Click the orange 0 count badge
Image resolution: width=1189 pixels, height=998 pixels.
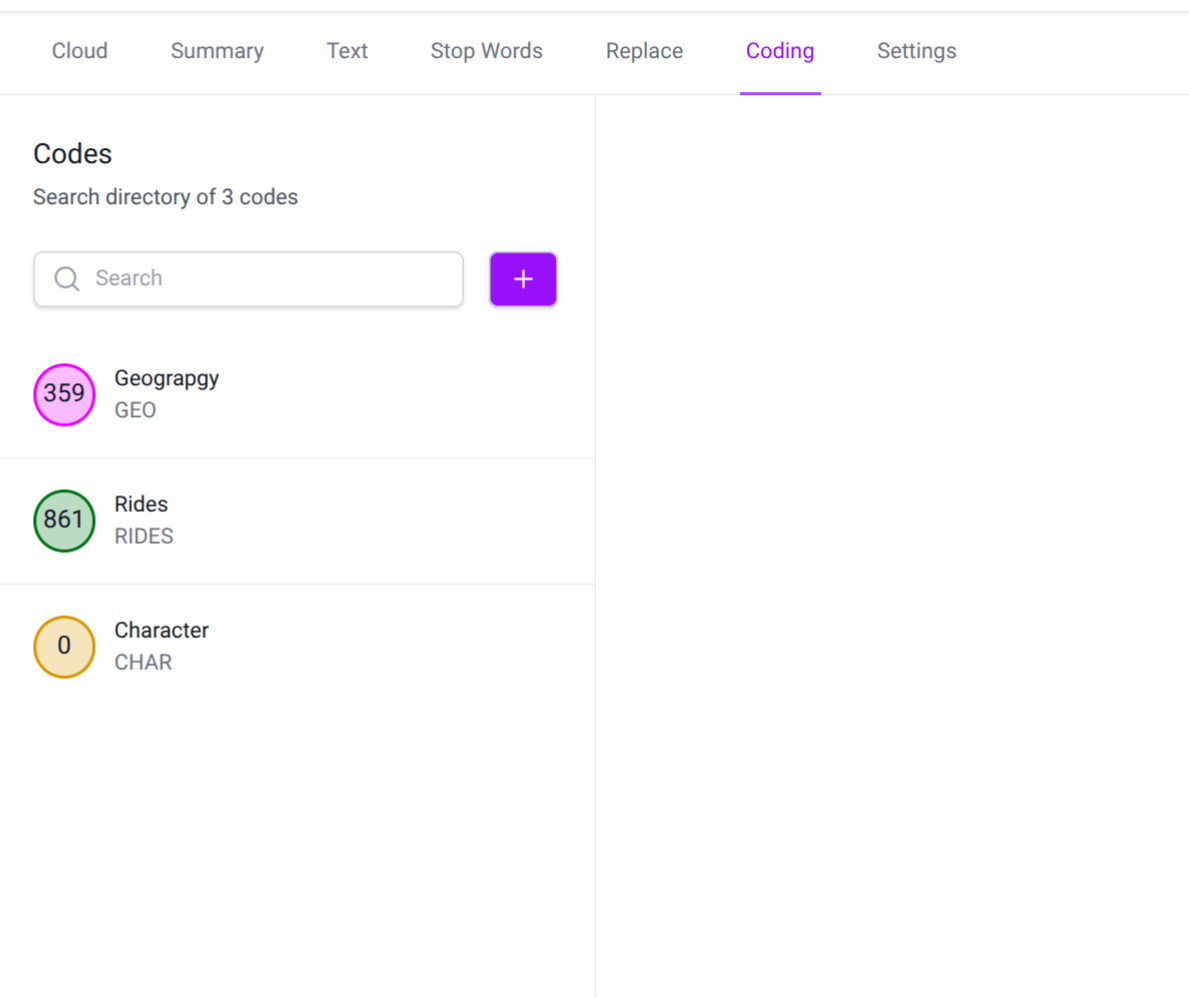tap(64, 647)
